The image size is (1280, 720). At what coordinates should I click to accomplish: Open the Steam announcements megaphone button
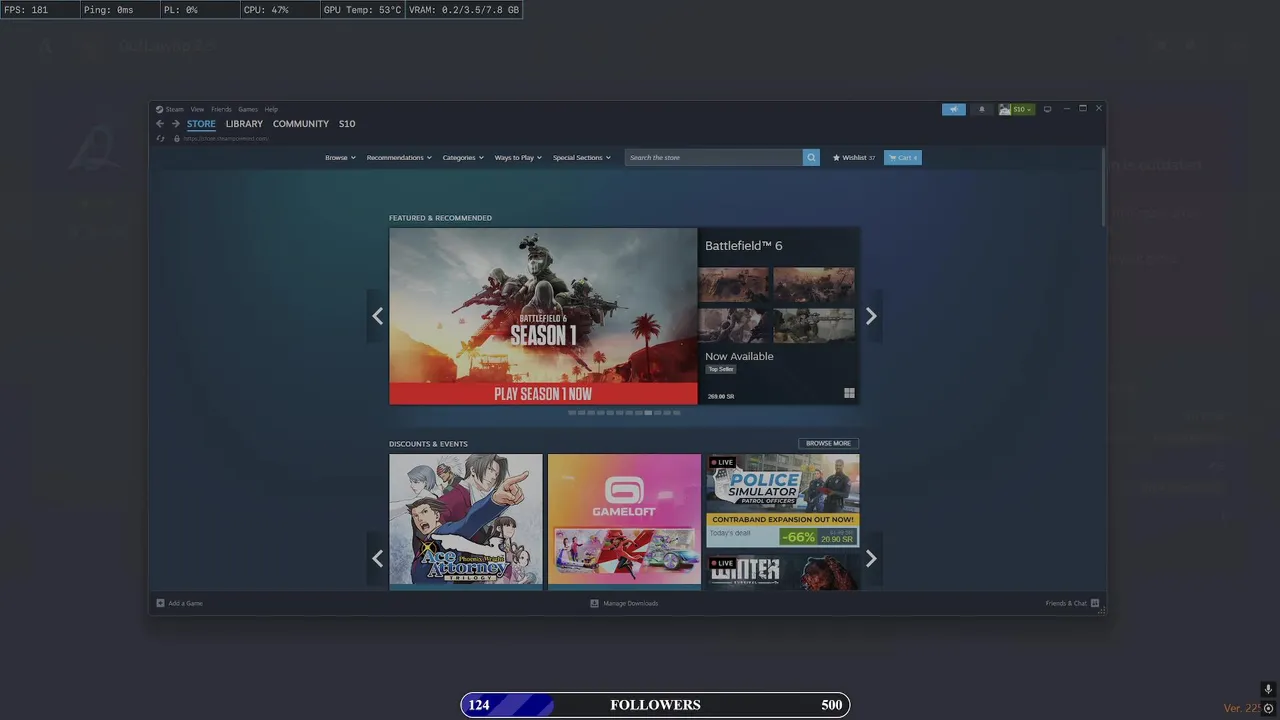pos(953,109)
